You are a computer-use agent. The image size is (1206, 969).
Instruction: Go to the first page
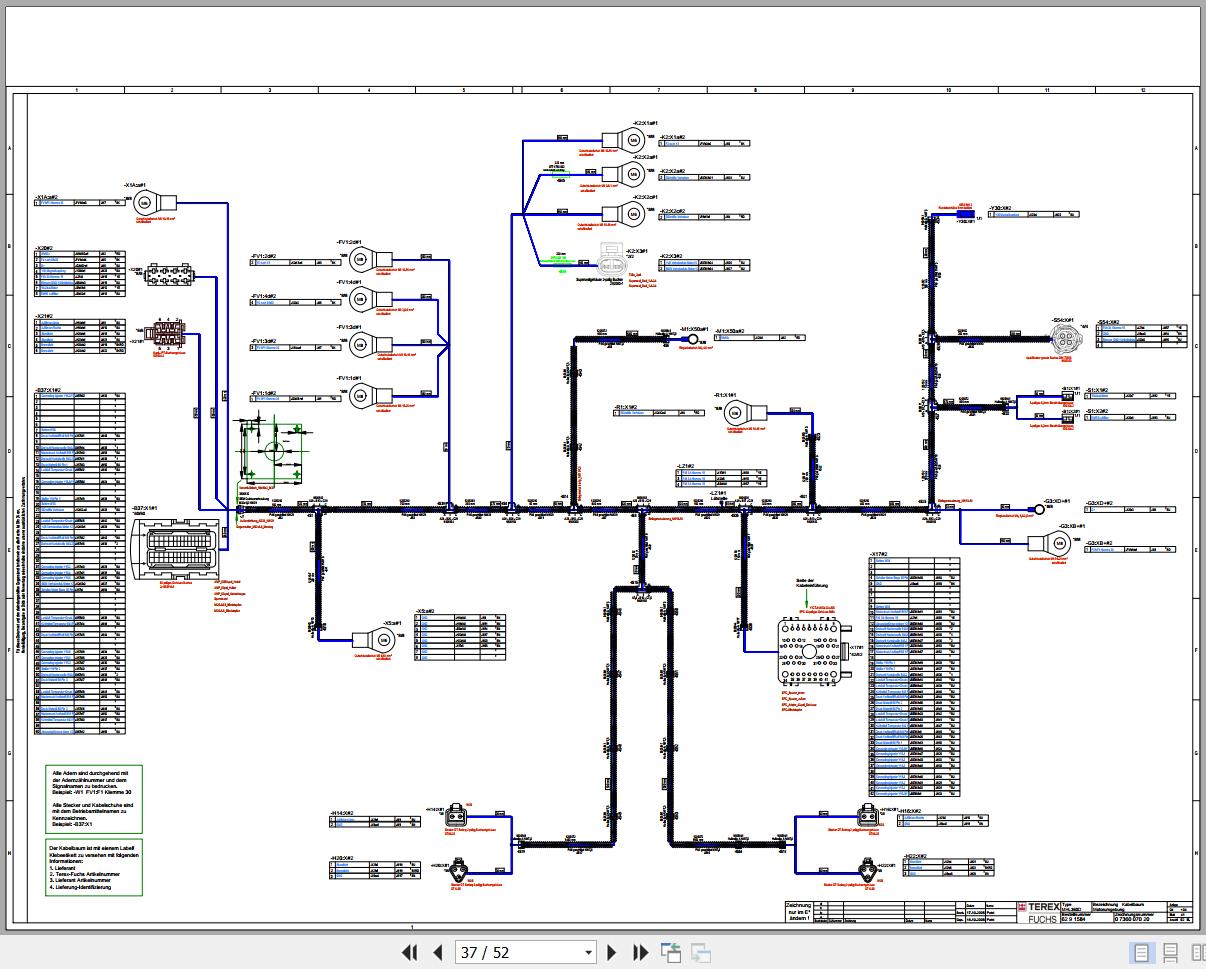coord(410,952)
